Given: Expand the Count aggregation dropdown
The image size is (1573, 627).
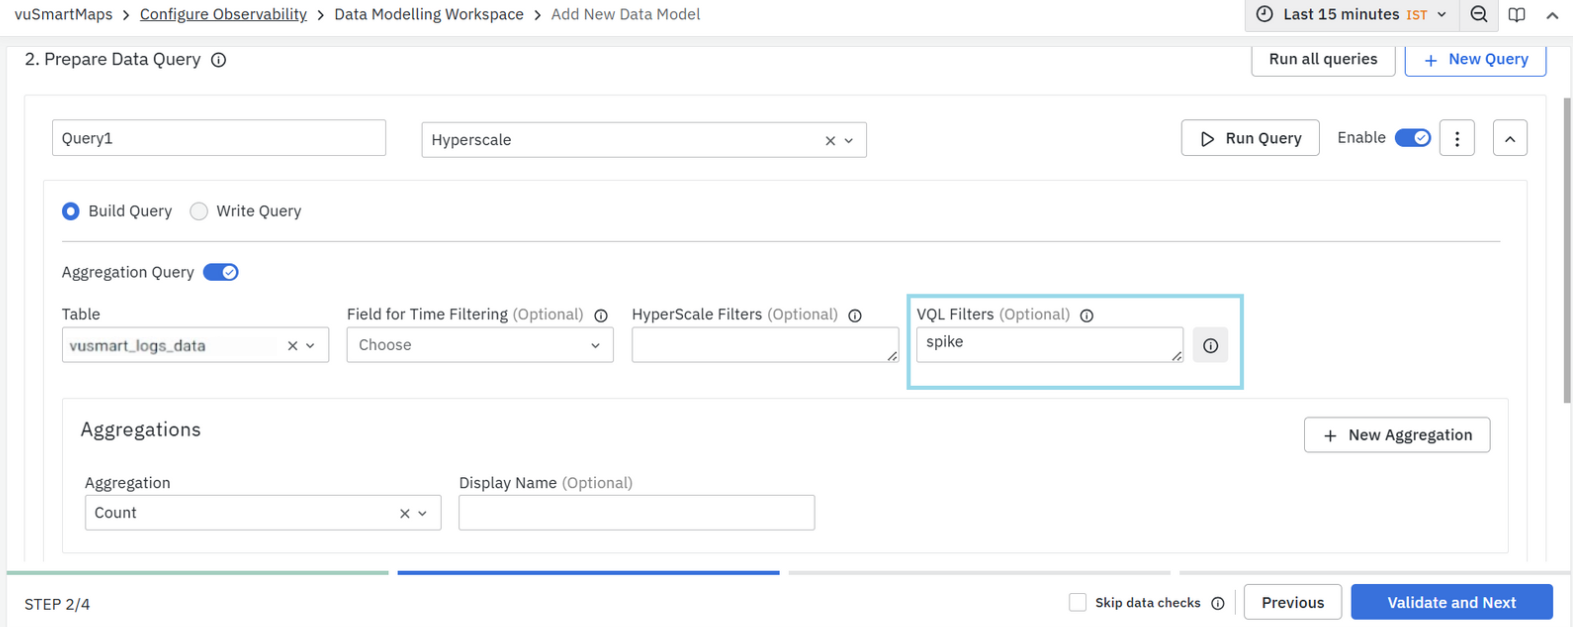Looking at the screenshot, I should [x=422, y=514].
